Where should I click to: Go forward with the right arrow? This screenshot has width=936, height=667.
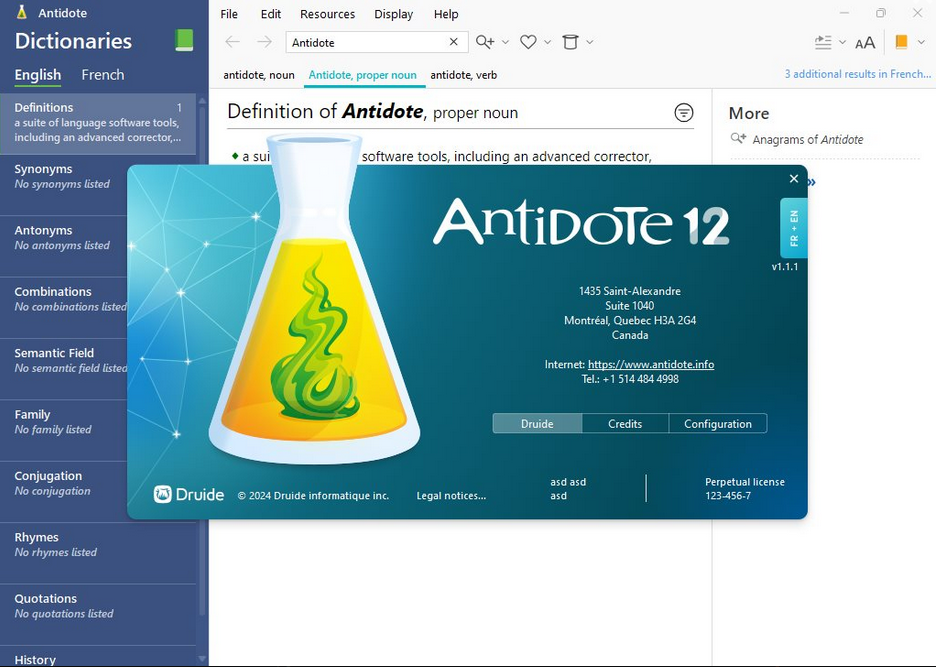[x=264, y=42]
